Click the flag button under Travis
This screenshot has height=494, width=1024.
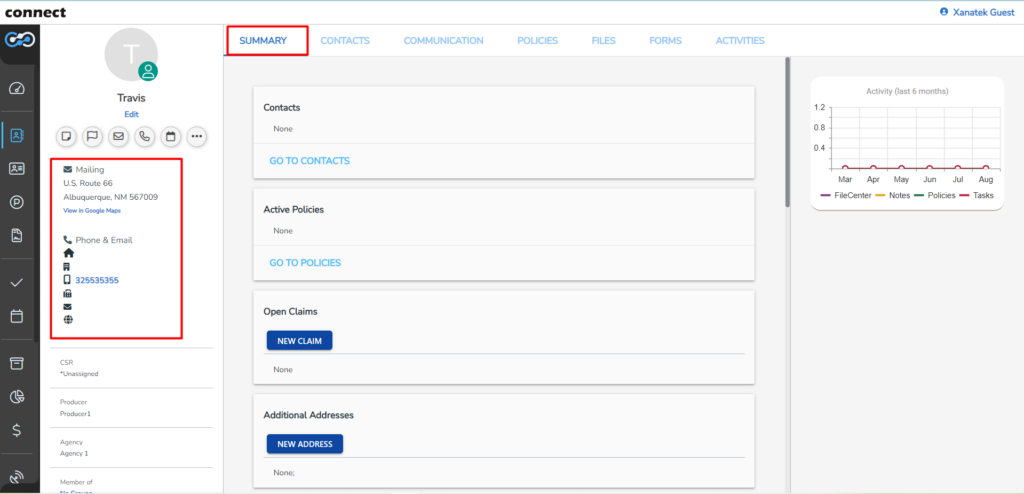point(92,137)
